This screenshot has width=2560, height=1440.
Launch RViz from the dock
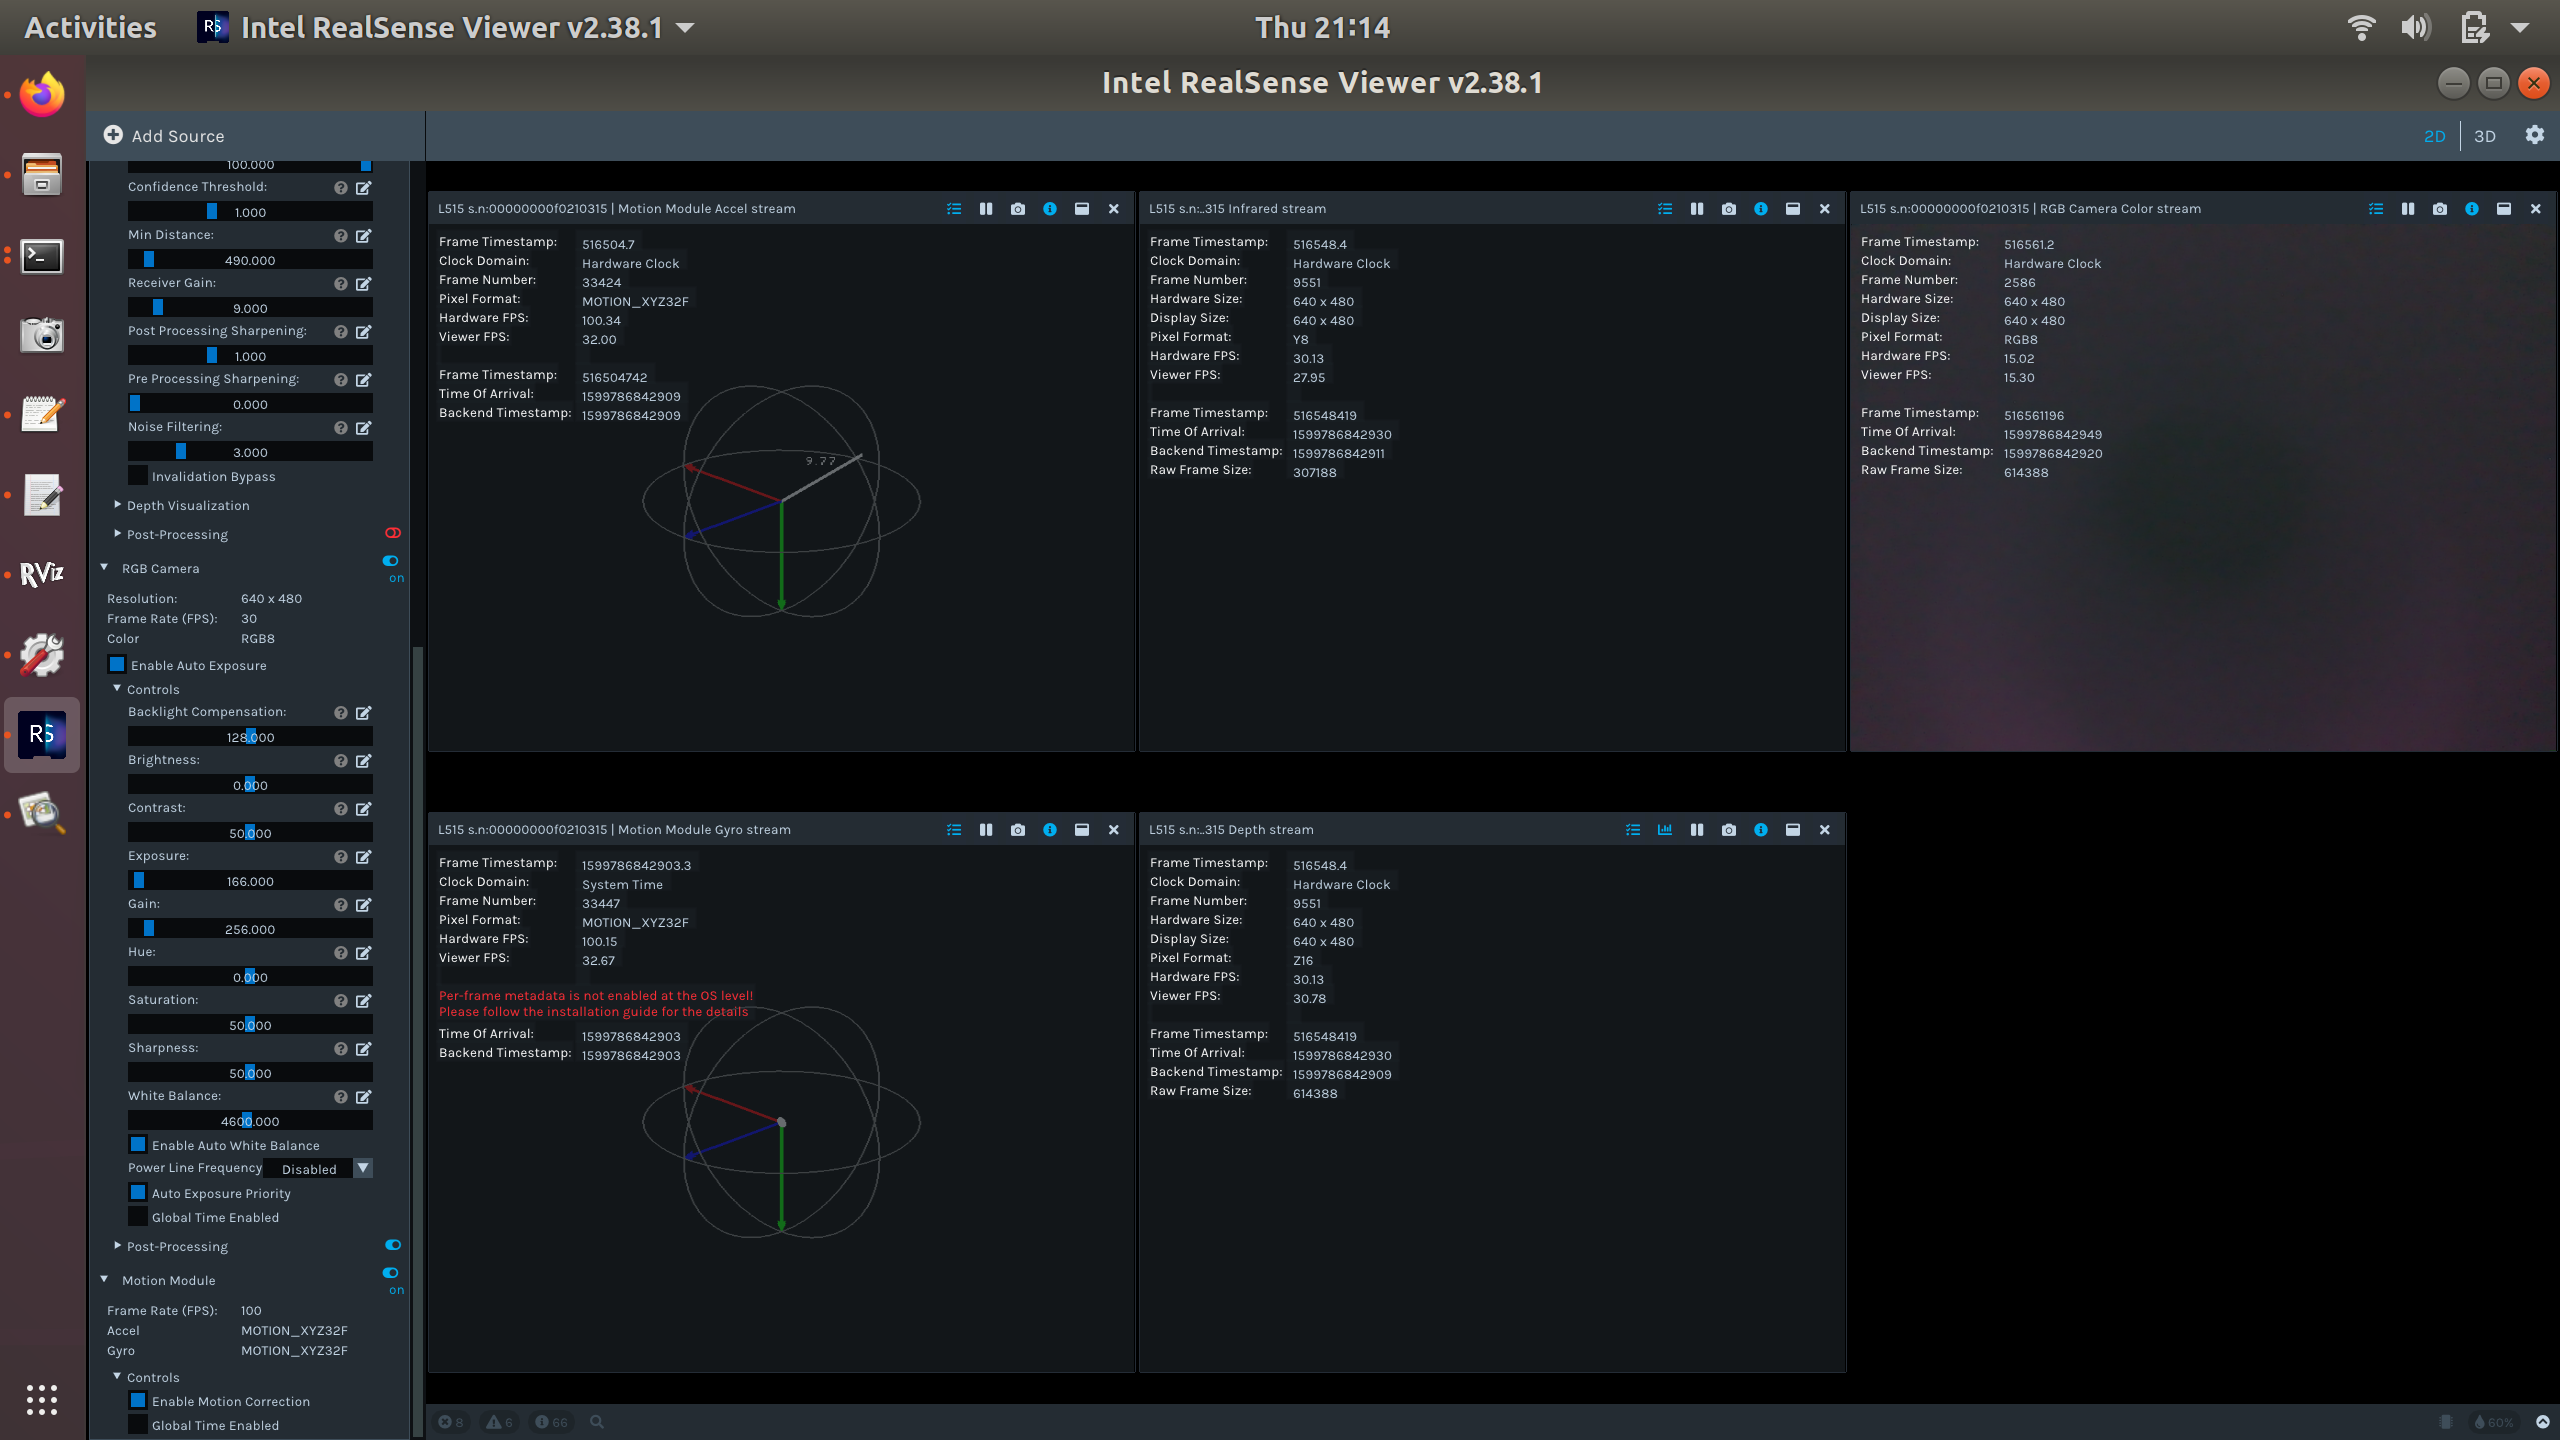[41, 573]
